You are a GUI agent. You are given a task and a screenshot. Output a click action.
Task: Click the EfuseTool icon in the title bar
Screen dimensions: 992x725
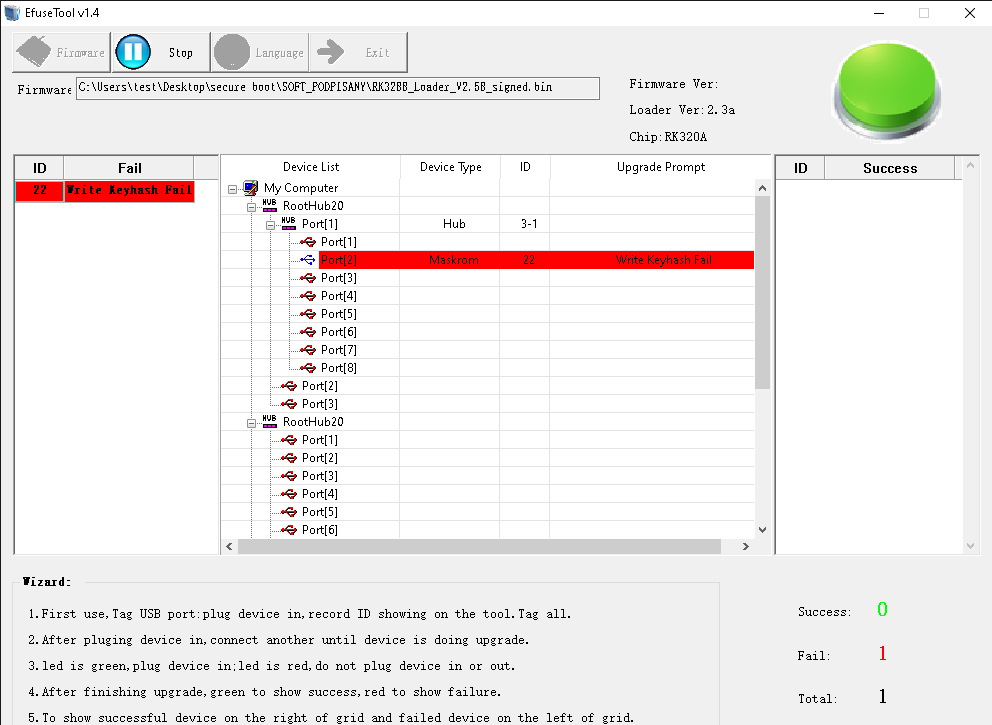pyautogui.click(x=11, y=13)
